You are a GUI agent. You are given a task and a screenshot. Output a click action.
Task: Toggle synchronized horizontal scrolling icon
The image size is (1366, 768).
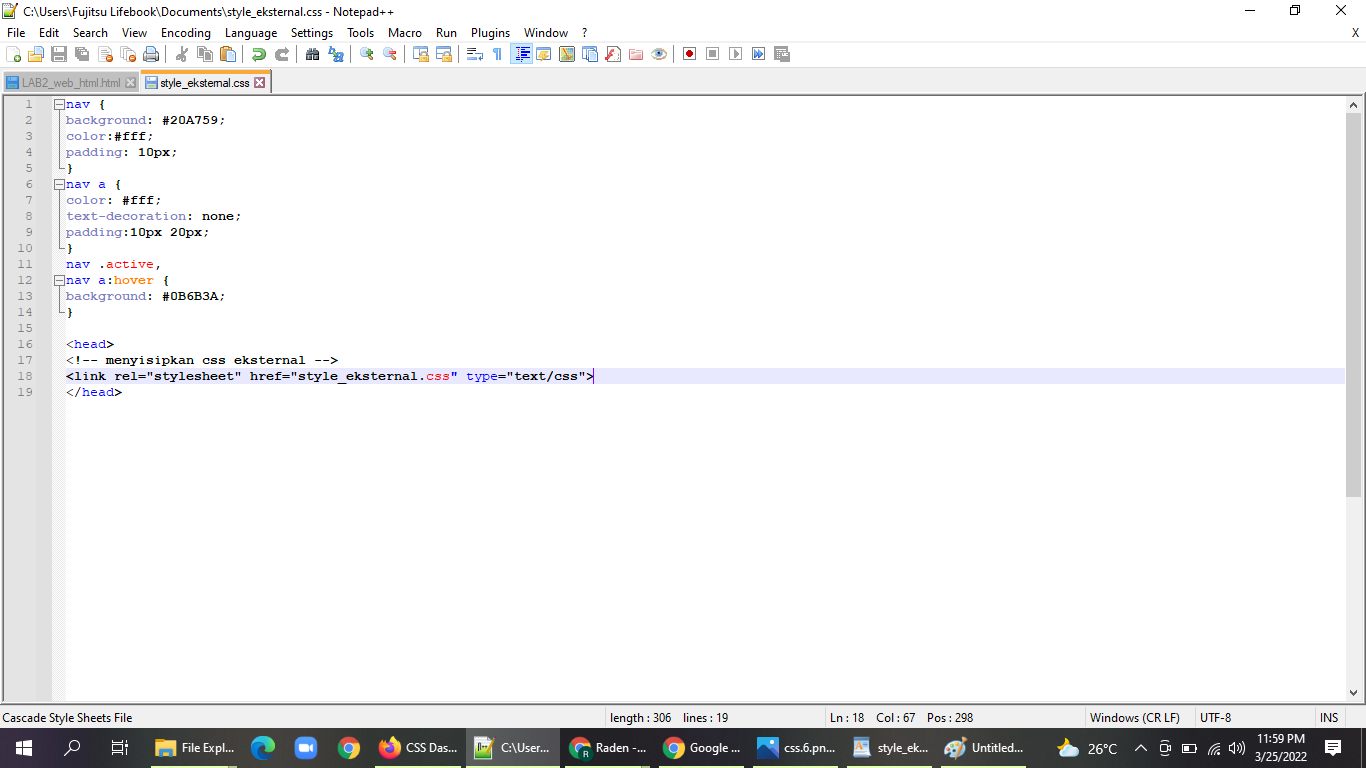point(444,54)
